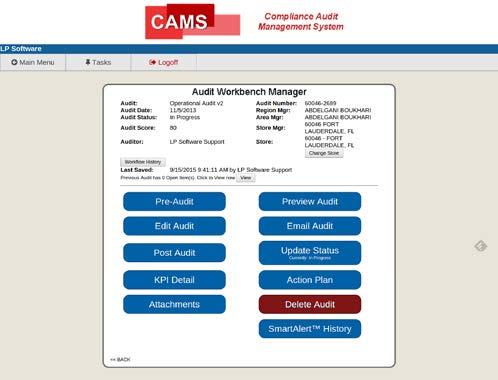Click the Audit Score value 80
Viewport: 498px width, 380px height.
click(x=173, y=128)
